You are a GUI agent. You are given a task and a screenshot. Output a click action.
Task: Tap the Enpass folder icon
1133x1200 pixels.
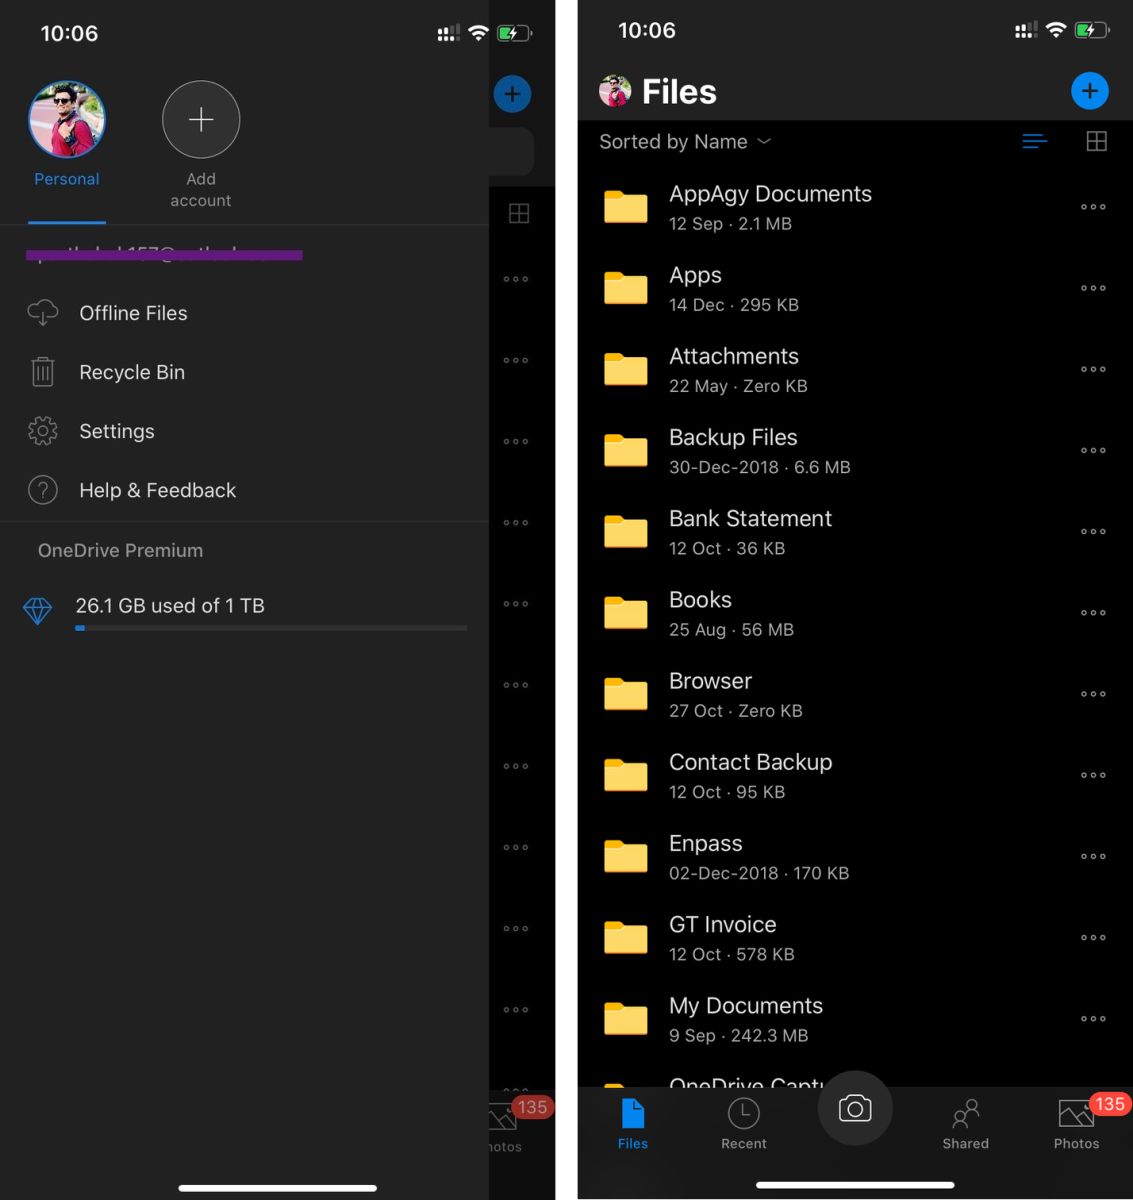[626, 856]
